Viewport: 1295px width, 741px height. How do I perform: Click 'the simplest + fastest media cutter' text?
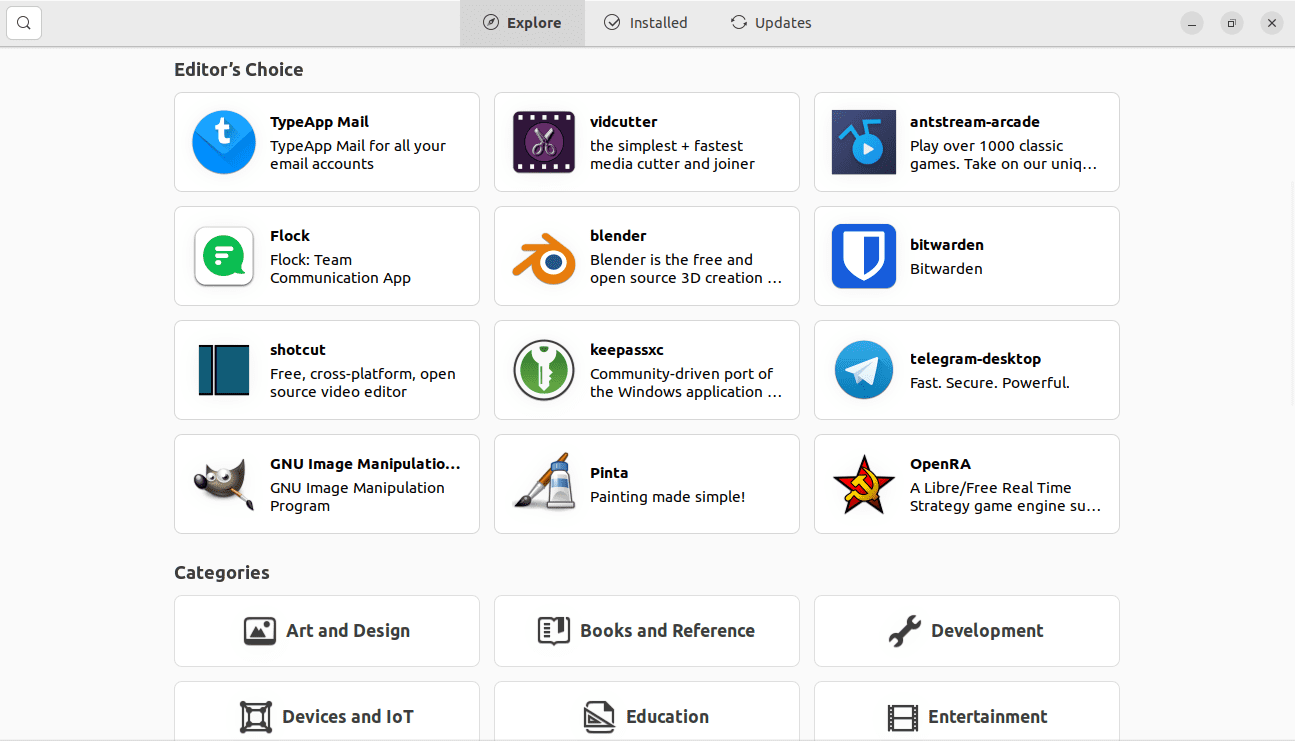pos(672,155)
